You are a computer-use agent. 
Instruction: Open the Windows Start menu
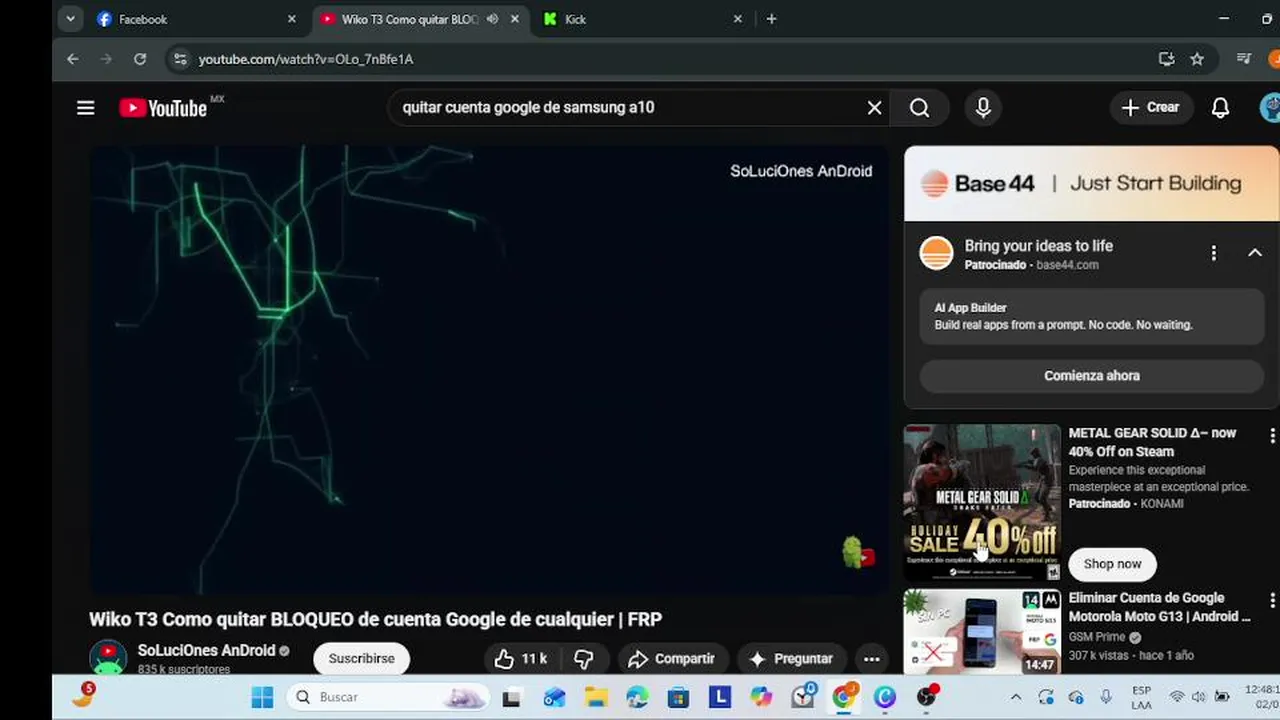pyautogui.click(x=262, y=697)
